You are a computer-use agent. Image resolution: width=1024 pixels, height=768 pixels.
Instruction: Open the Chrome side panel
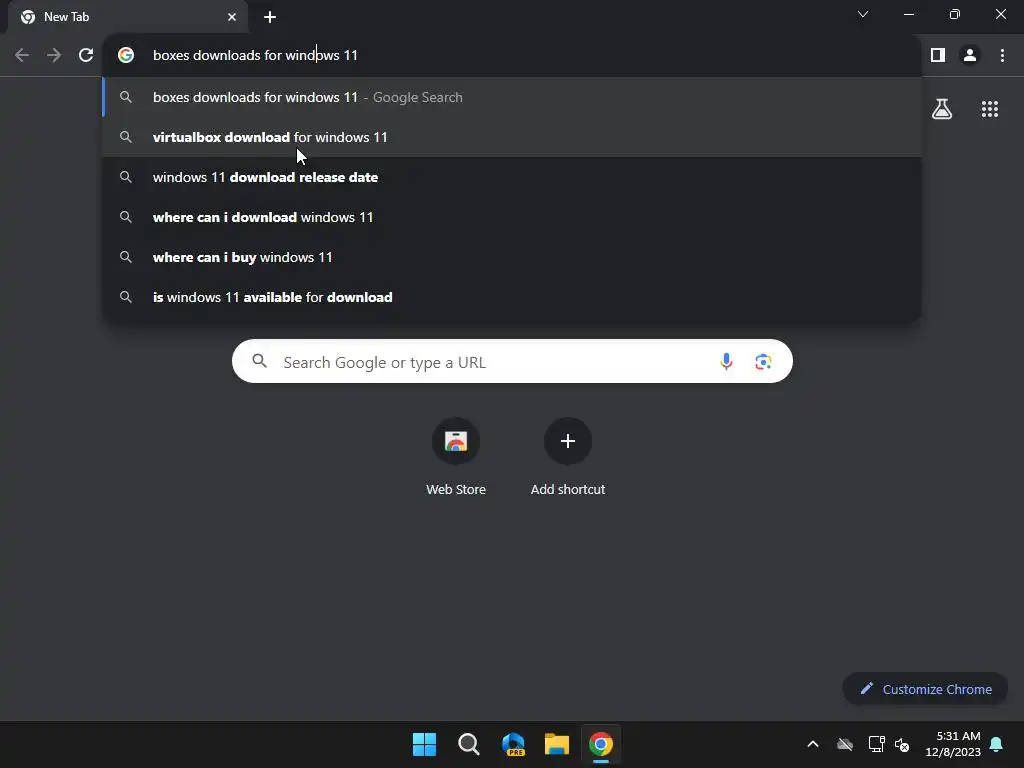pyautogui.click(x=938, y=56)
